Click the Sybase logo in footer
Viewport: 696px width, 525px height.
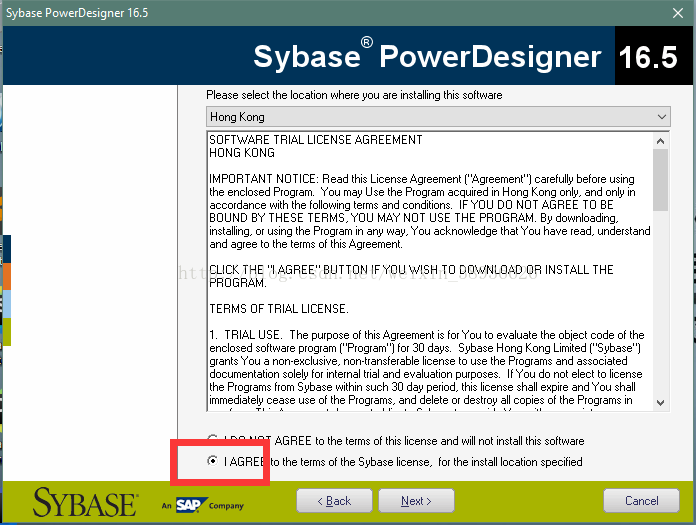[85, 502]
